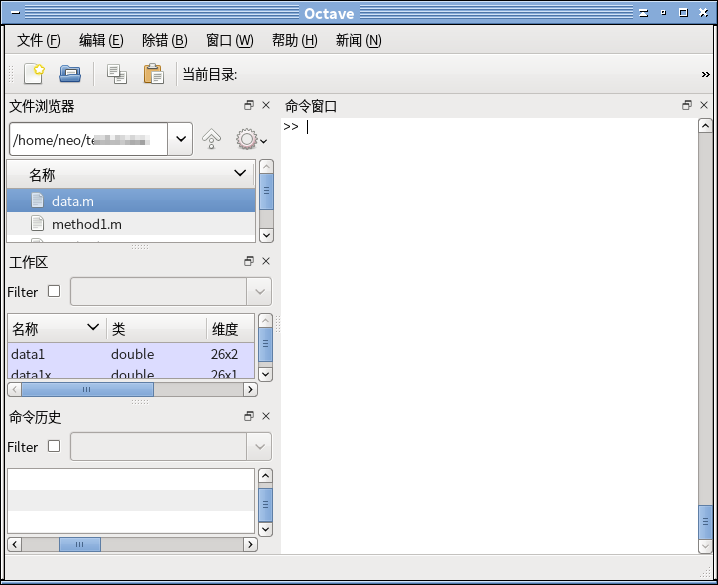Close the workspace panel
Screen dimensions: 718x585
coord(266,261)
